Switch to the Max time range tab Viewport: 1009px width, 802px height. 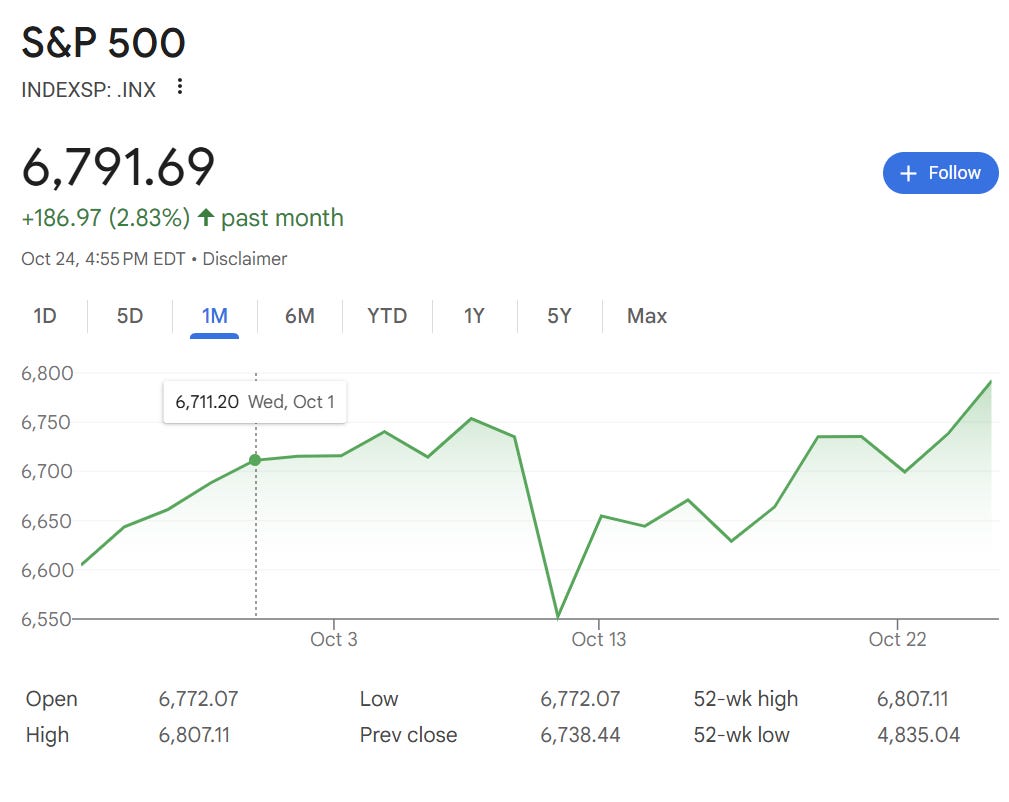click(647, 316)
